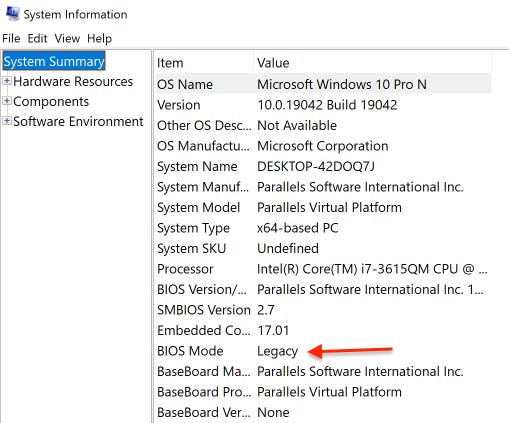Select the BaseBoard Pro... row label
This screenshot has height=423, width=509.
click(x=204, y=392)
